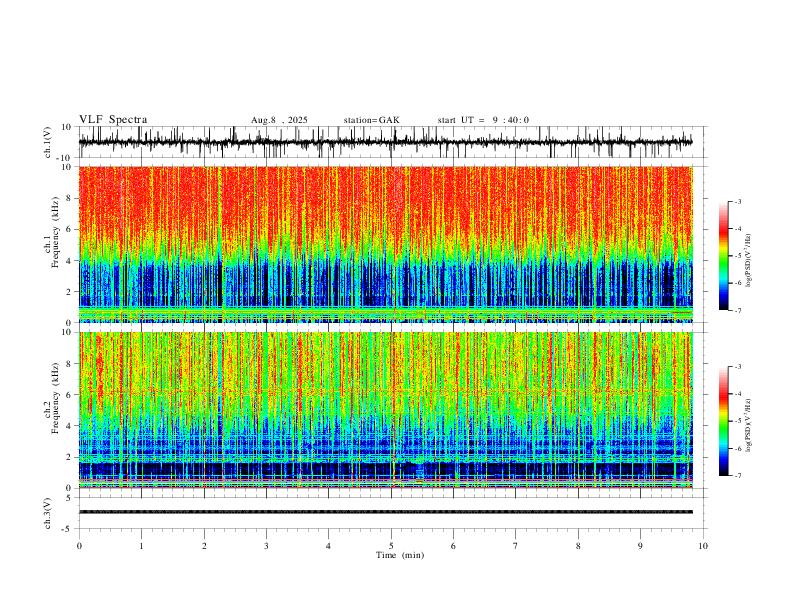Click the "2" kHz tick on ch.2 frequency axis
The width and height of the screenshot is (792, 612).
click(69, 457)
